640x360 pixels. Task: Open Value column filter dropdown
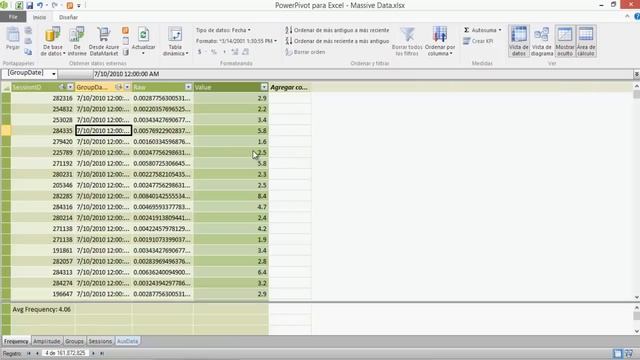(264, 87)
